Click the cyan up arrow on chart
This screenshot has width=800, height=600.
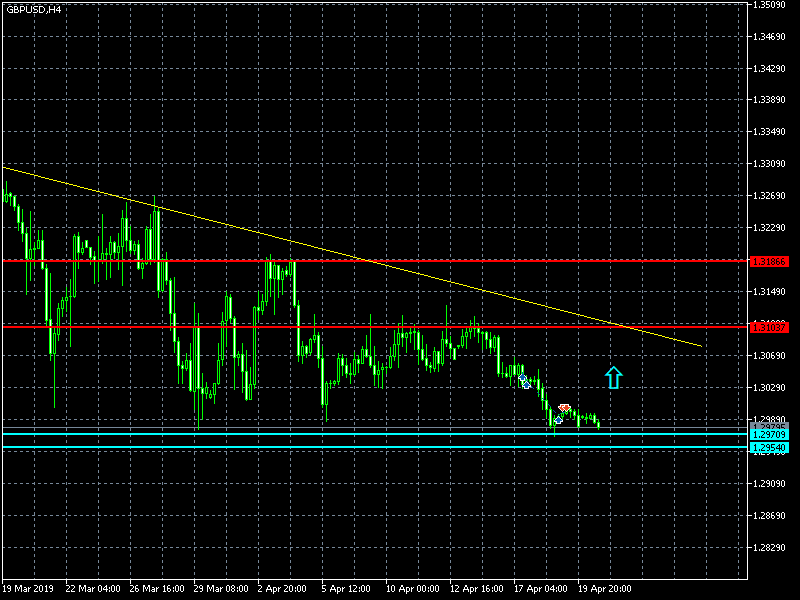[614, 377]
